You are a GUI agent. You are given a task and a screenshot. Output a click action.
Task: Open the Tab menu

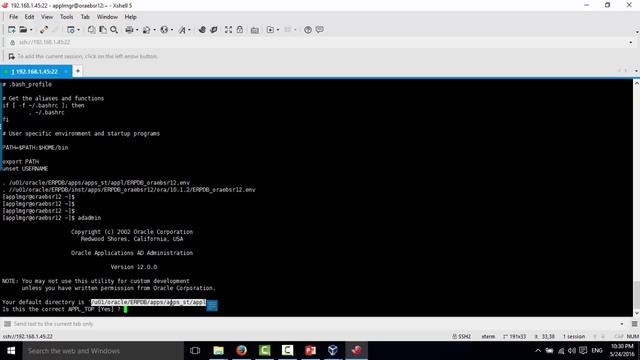(x=85, y=17)
